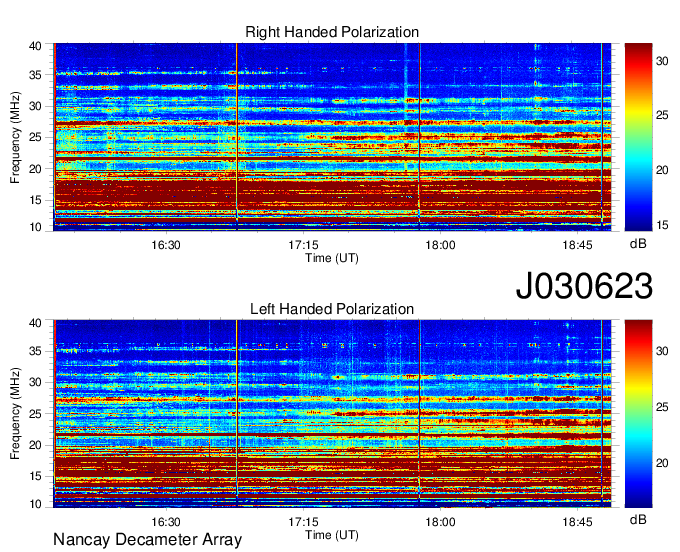Click the 25 frequency tick on Left Handed plot
The image size is (680, 552).
tap(35, 414)
